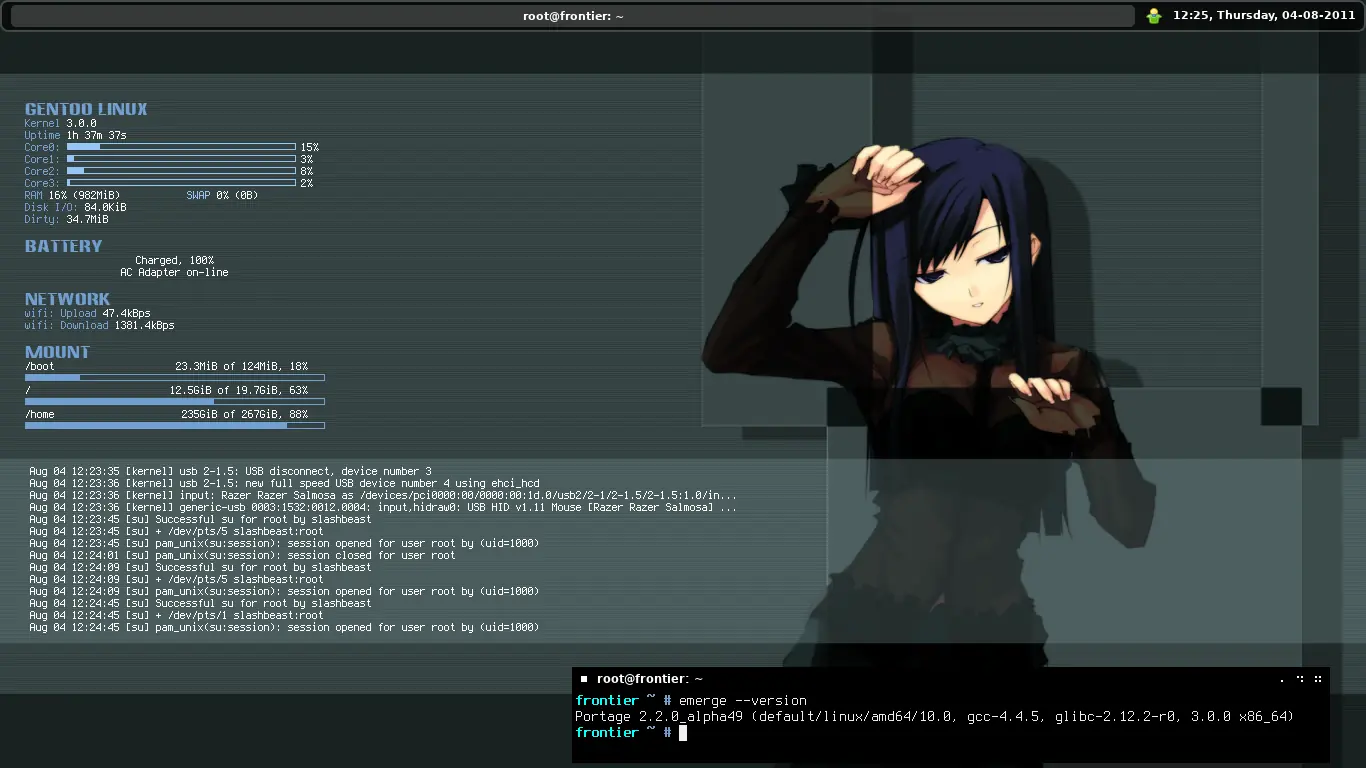Close the root@frontier terminal window
The image size is (1366, 768).
coord(1318,679)
